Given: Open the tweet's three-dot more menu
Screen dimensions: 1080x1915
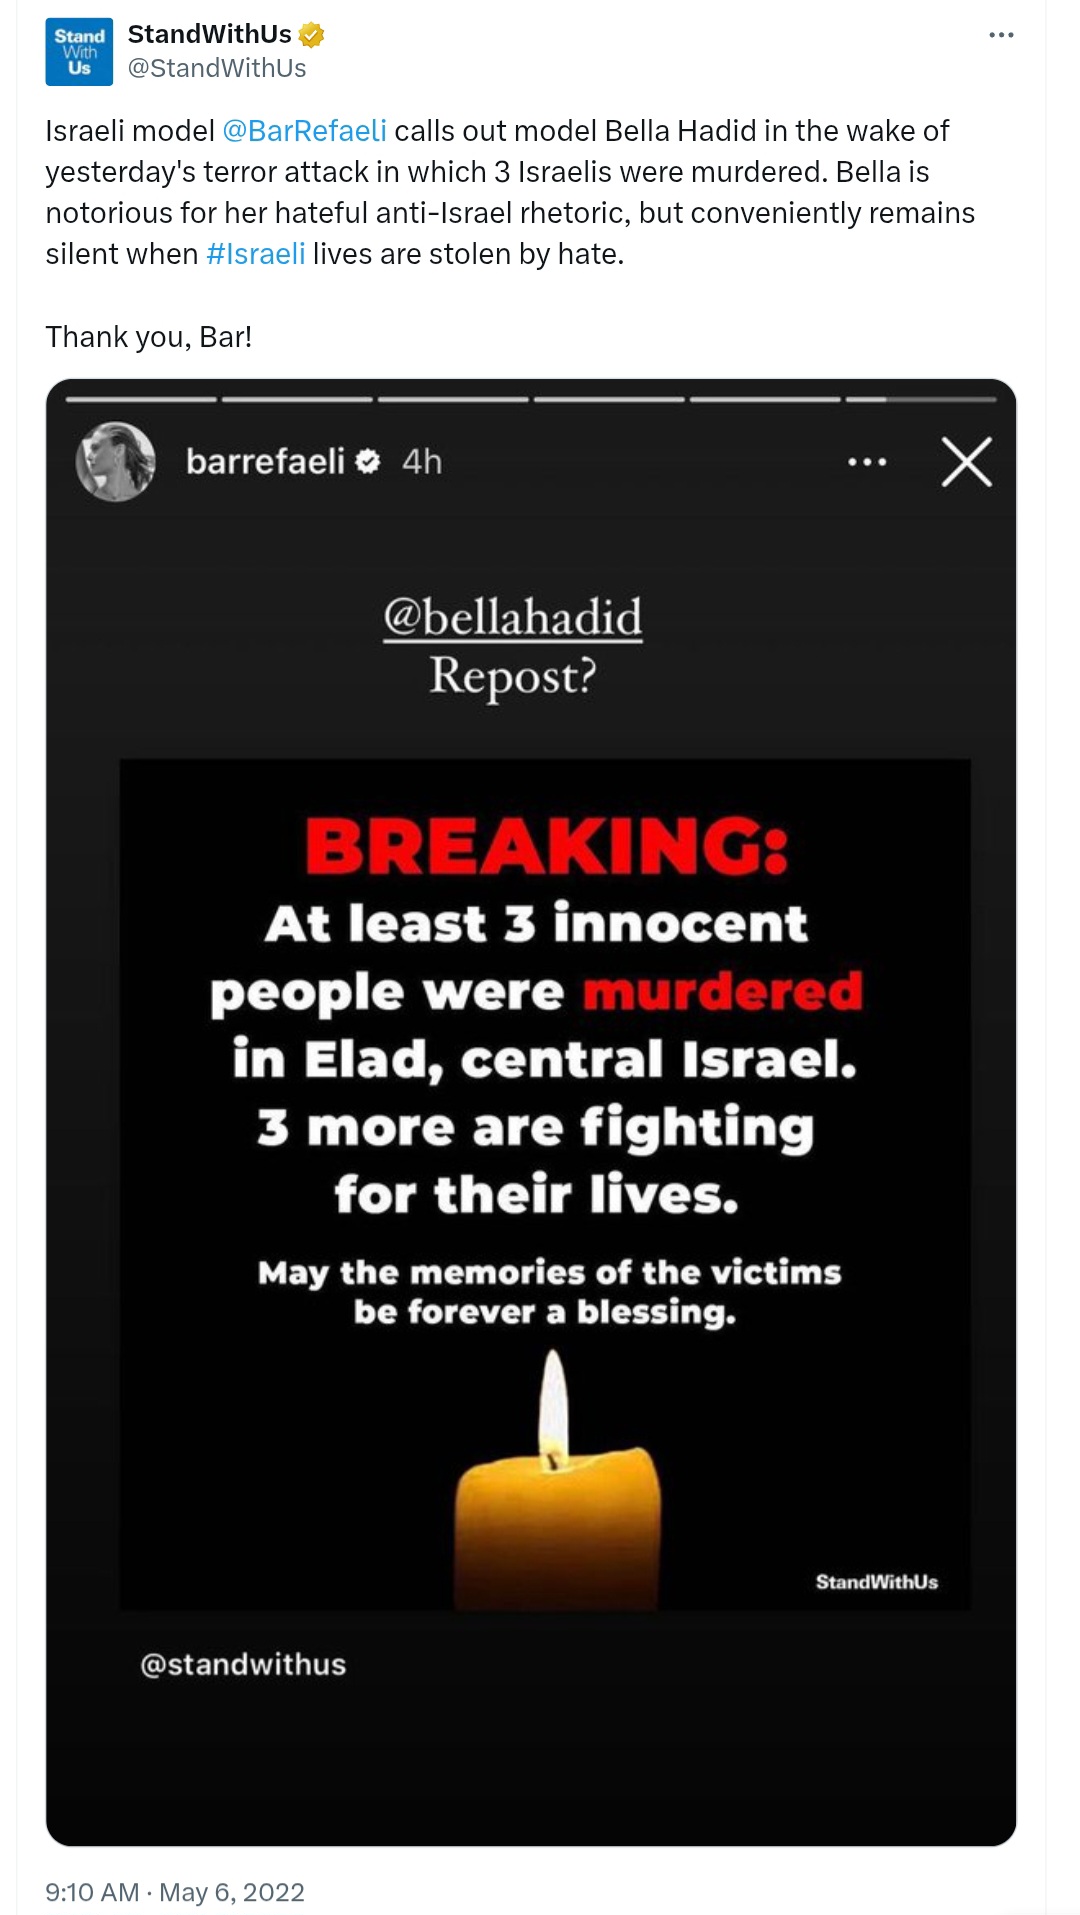Looking at the screenshot, I should [1001, 35].
